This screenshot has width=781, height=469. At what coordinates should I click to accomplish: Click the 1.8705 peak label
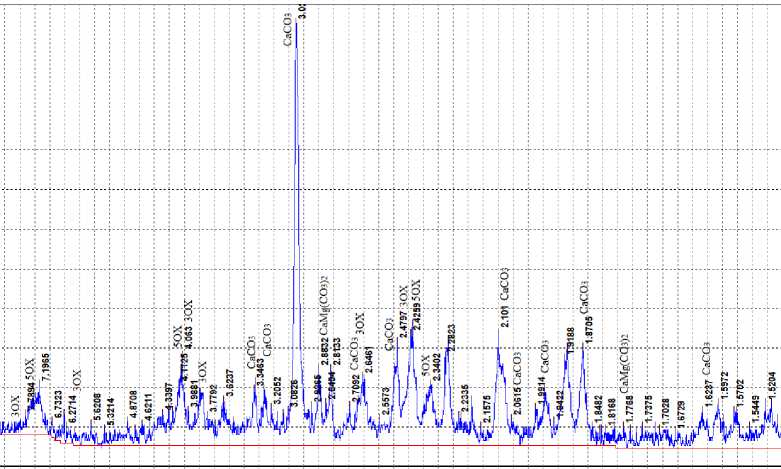click(588, 329)
